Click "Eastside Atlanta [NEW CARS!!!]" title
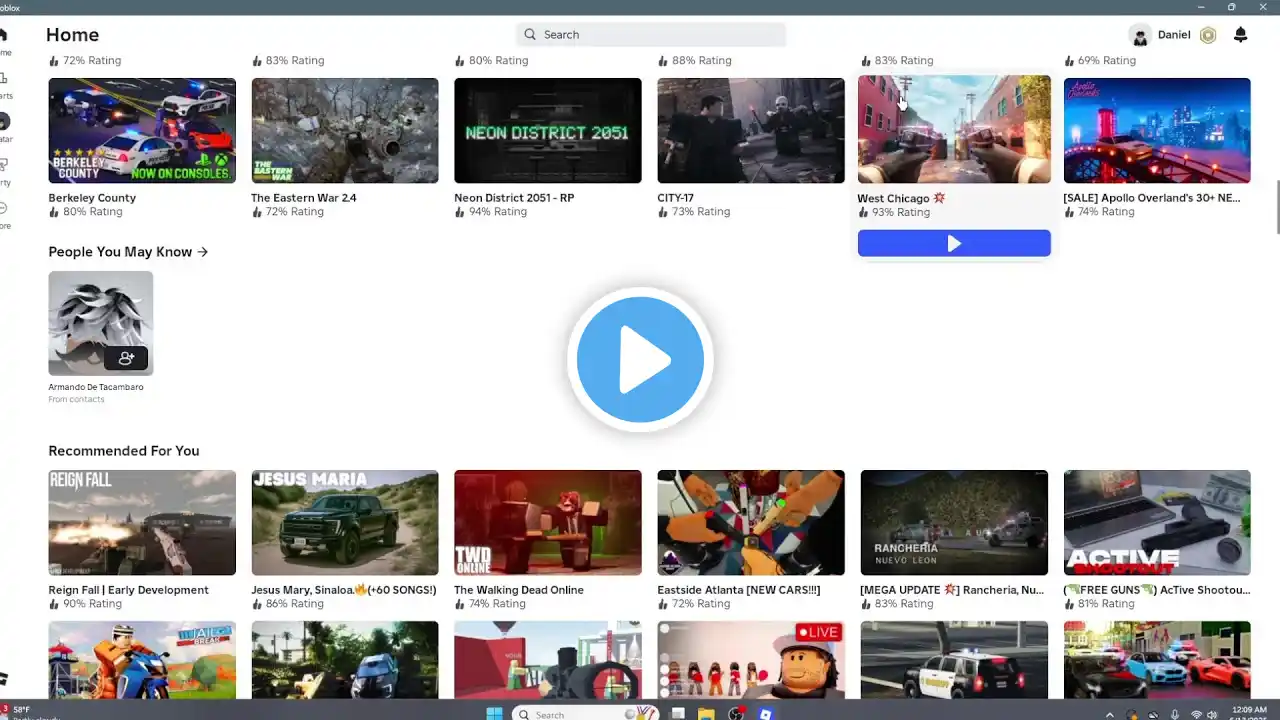The image size is (1280, 720). click(x=739, y=590)
